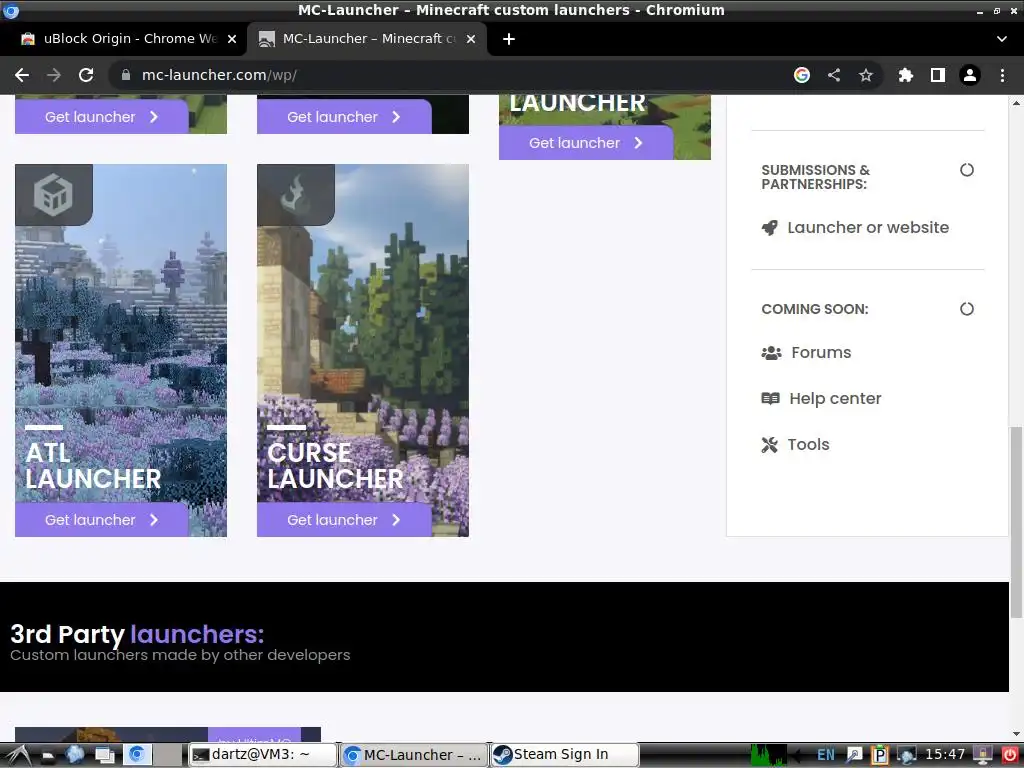
Task: Open the Google icon in address bar
Action: click(802, 75)
